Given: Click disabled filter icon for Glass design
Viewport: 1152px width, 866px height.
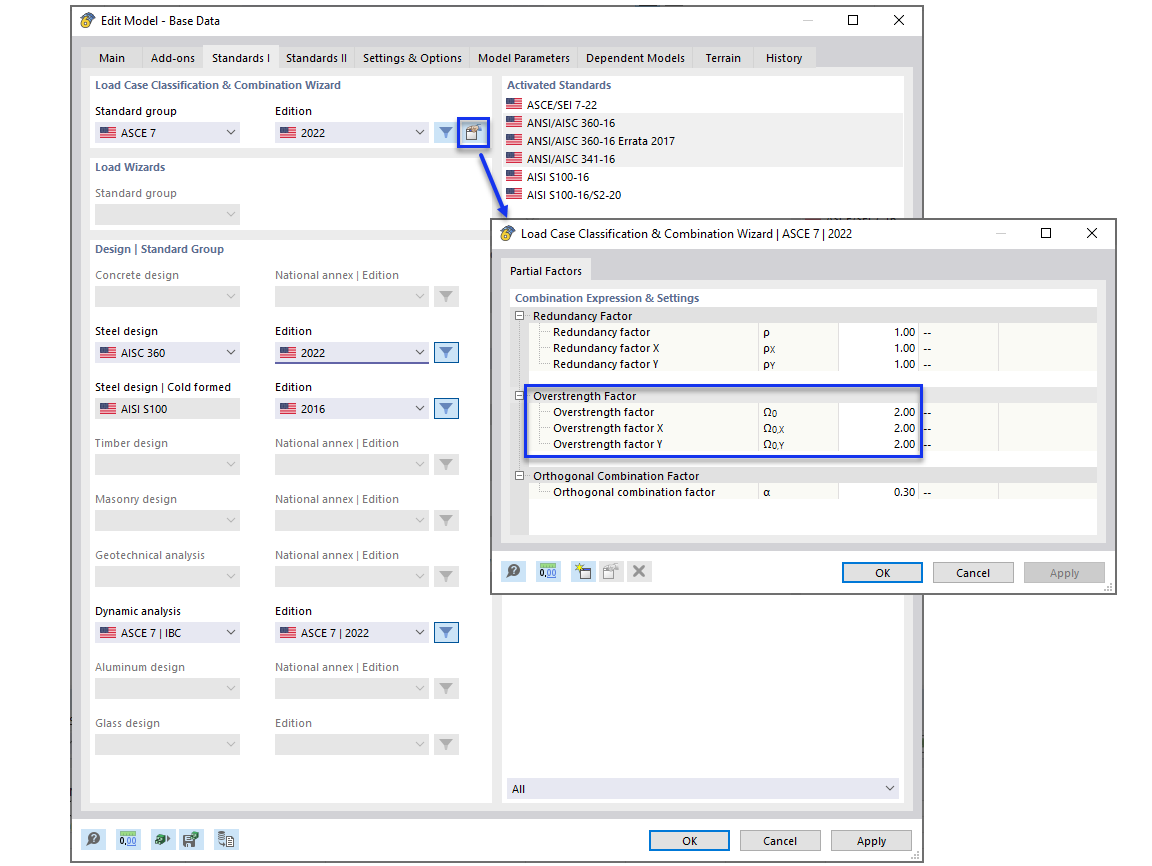Looking at the screenshot, I should point(446,745).
